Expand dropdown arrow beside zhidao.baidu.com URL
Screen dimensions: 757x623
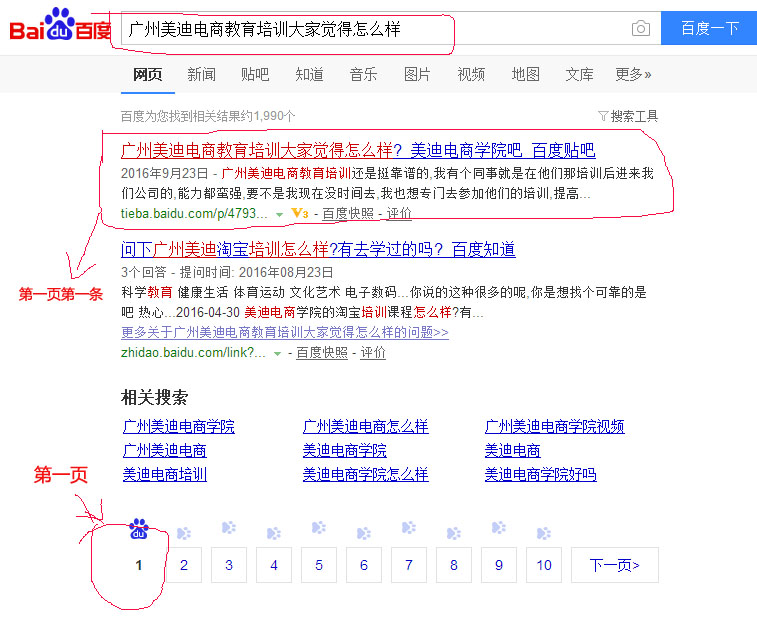click(277, 354)
